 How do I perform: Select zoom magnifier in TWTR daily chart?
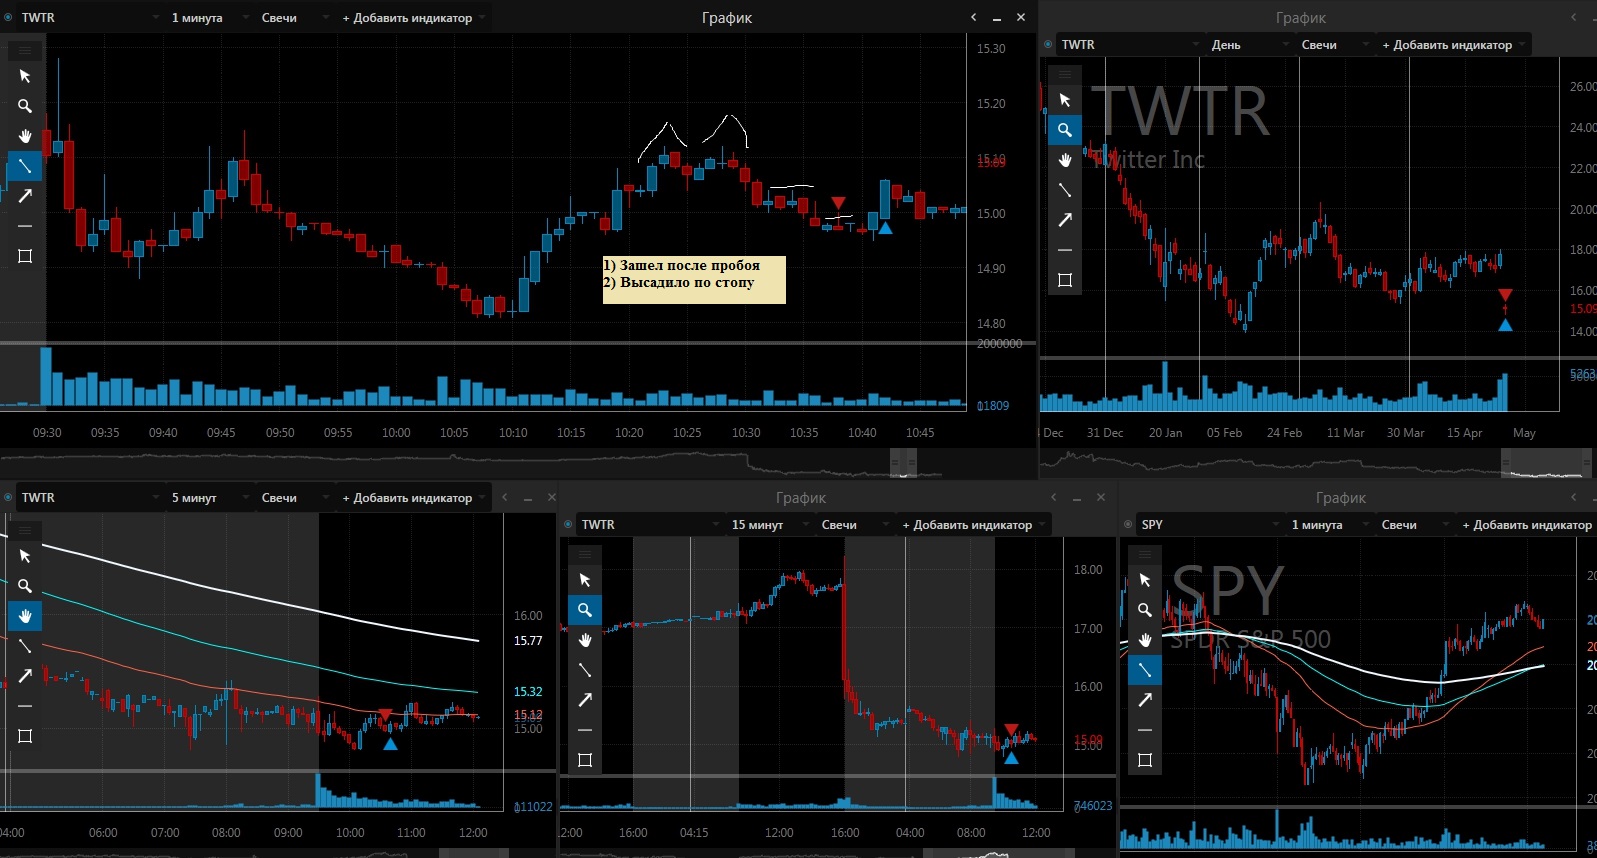[1065, 130]
